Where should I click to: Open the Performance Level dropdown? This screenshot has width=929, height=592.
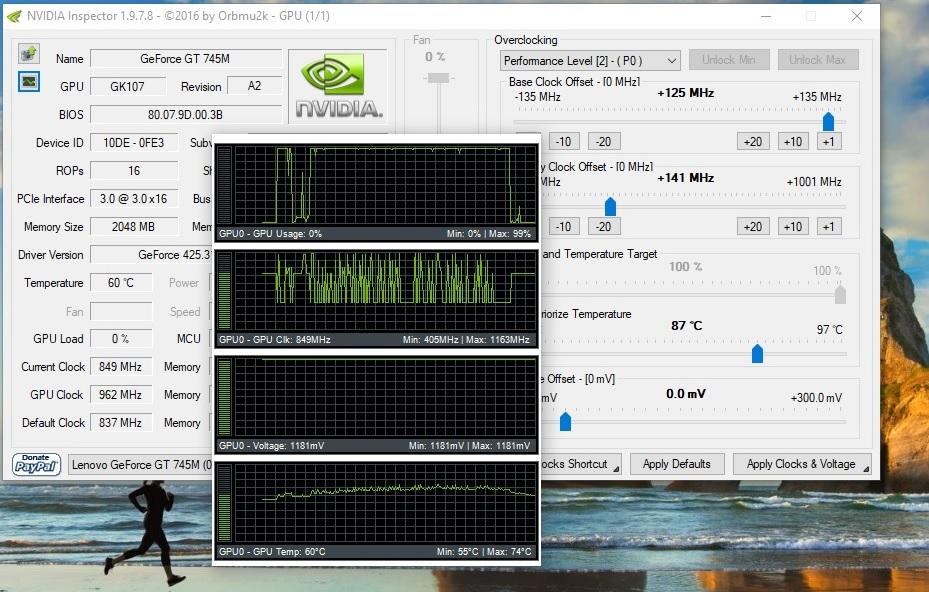coord(590,60)
